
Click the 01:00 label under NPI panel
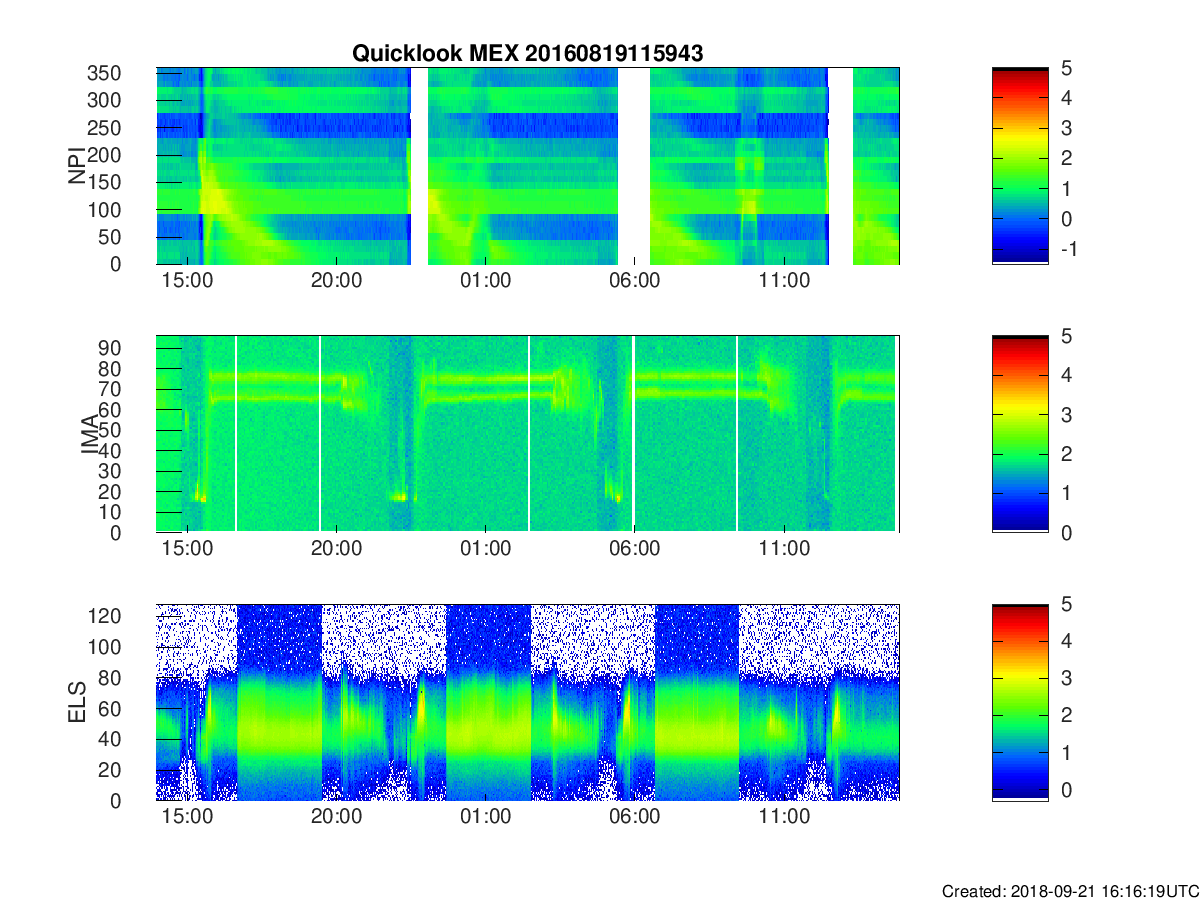pyautogui.click(x=485, y=281)
